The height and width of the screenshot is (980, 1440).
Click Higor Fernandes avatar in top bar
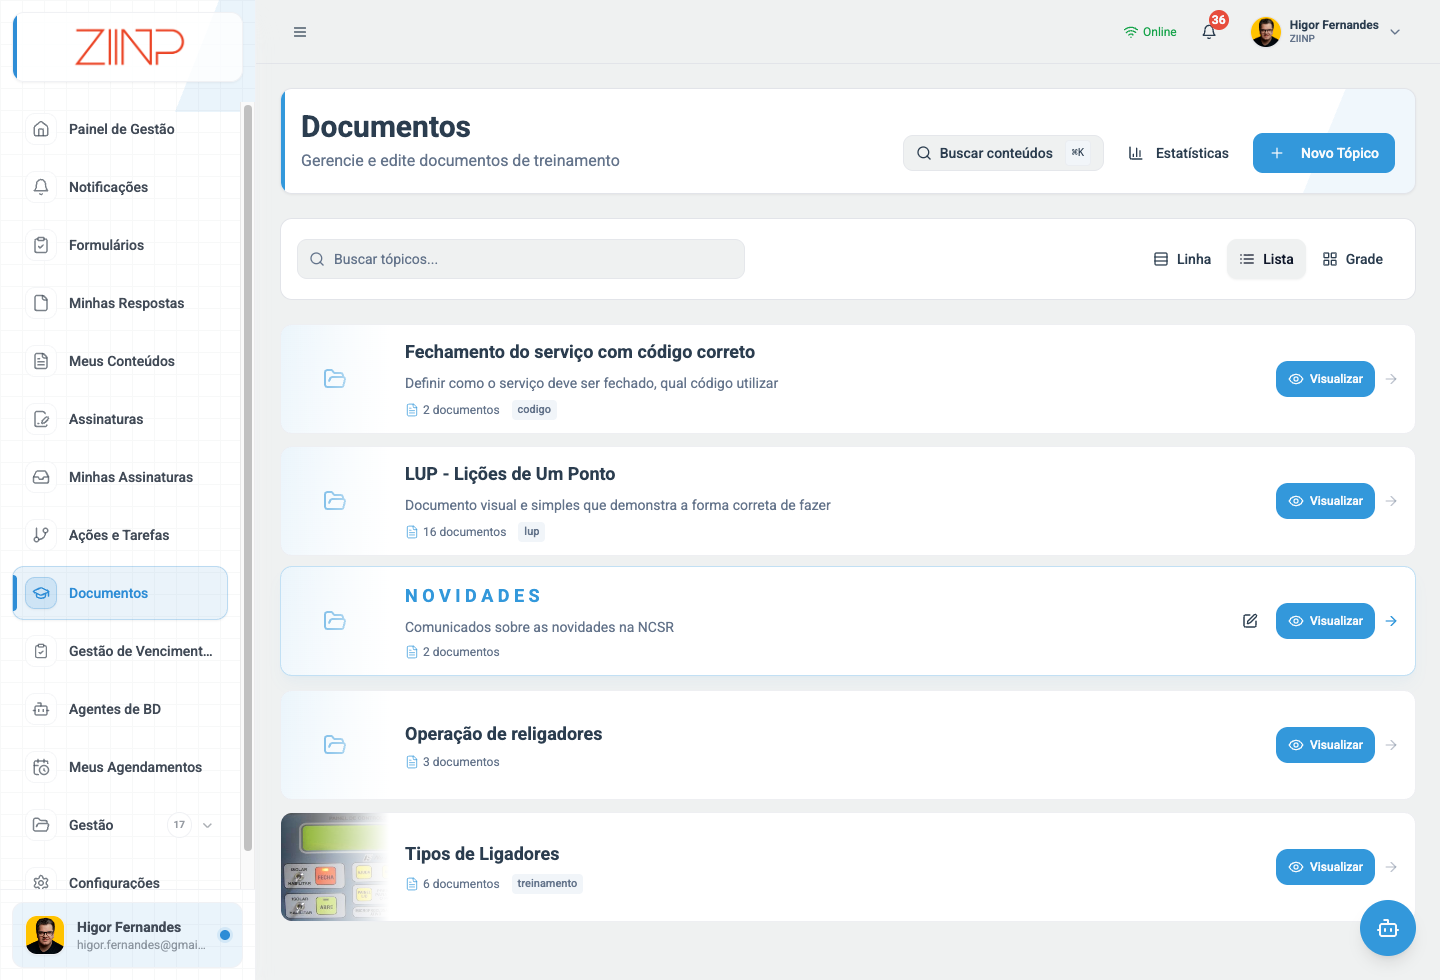tap(1266, 32)
